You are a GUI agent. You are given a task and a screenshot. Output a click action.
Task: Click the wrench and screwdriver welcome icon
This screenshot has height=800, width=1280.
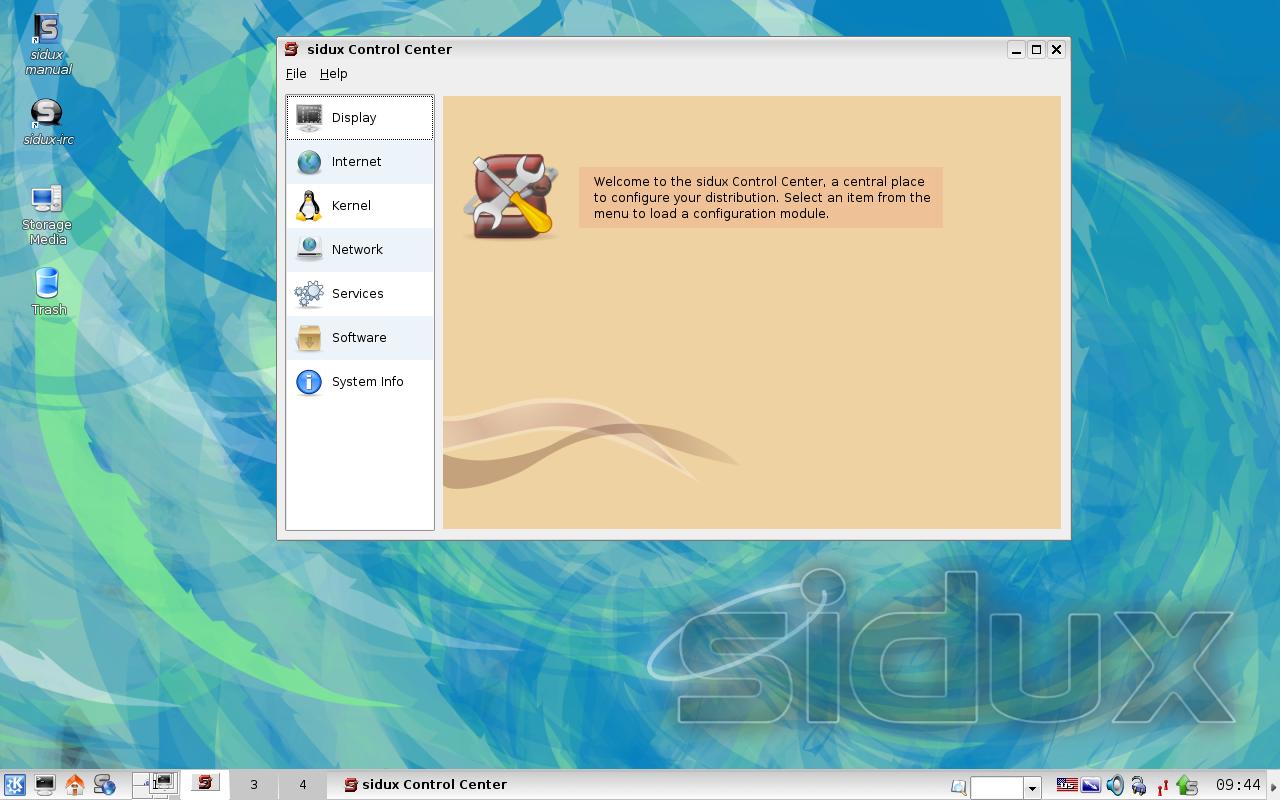click(x=511, y=196)
